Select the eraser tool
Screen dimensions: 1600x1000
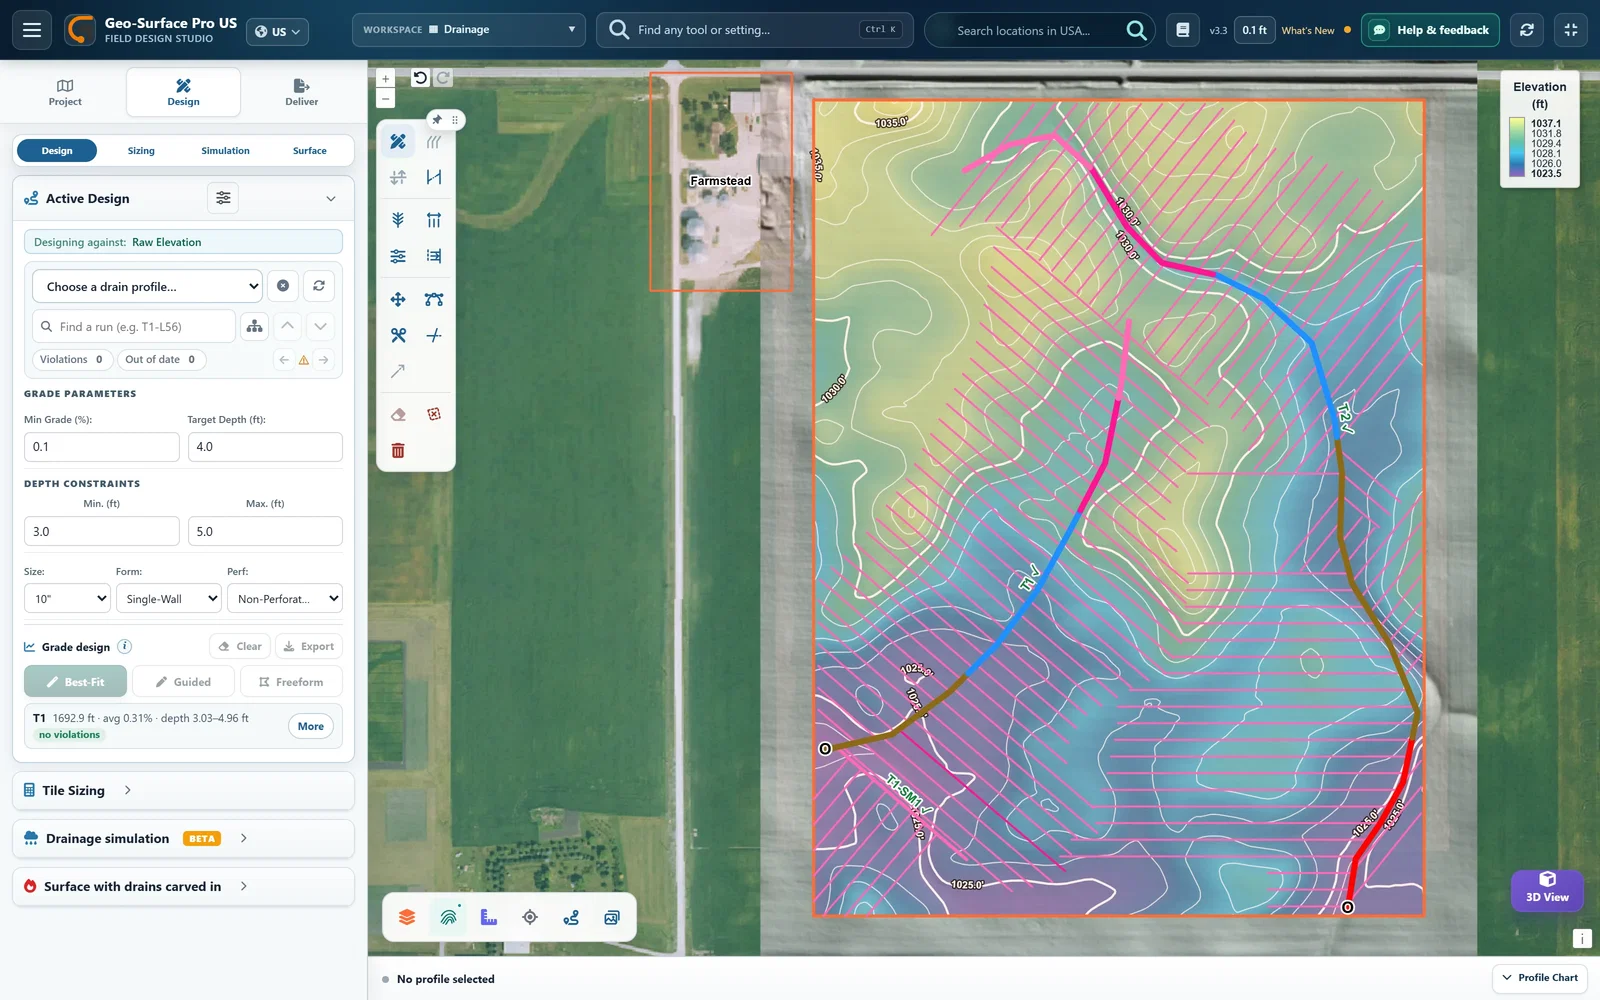[398, 414]
